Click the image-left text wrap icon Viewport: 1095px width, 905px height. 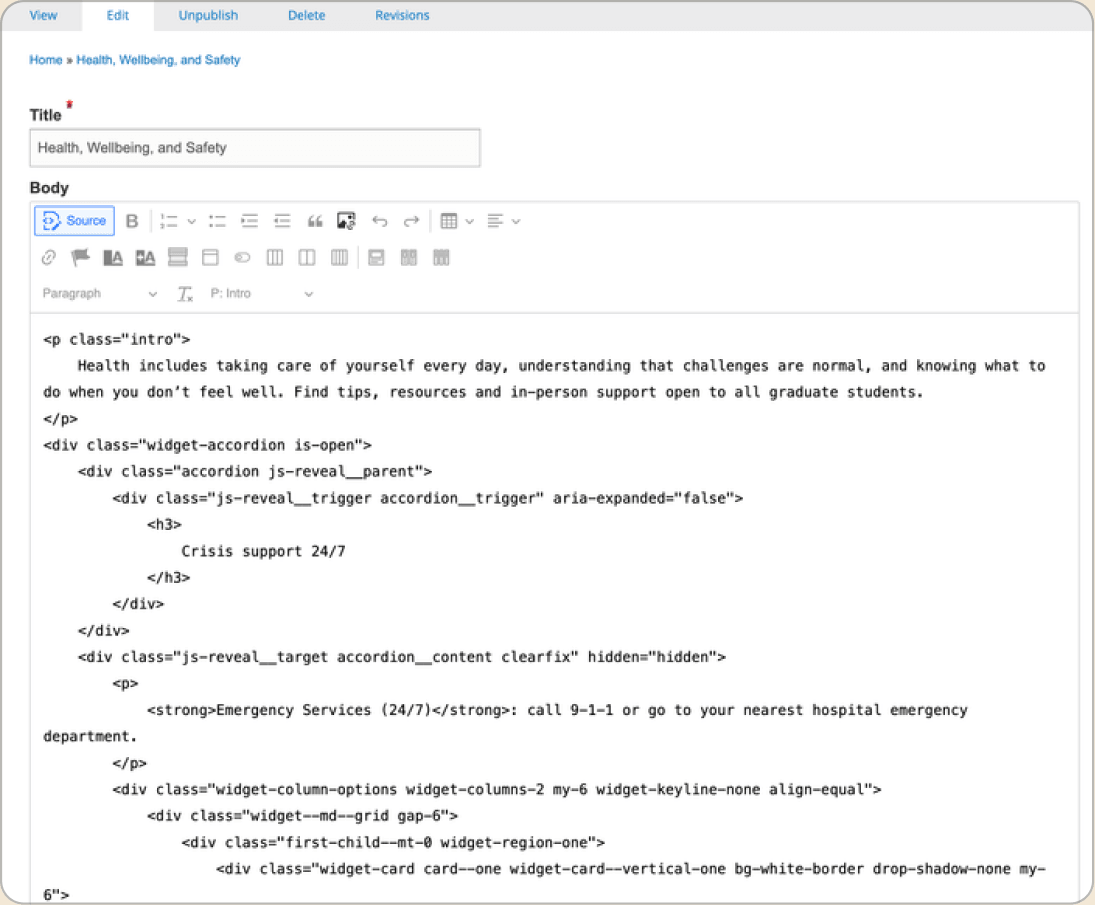(112, 258)
